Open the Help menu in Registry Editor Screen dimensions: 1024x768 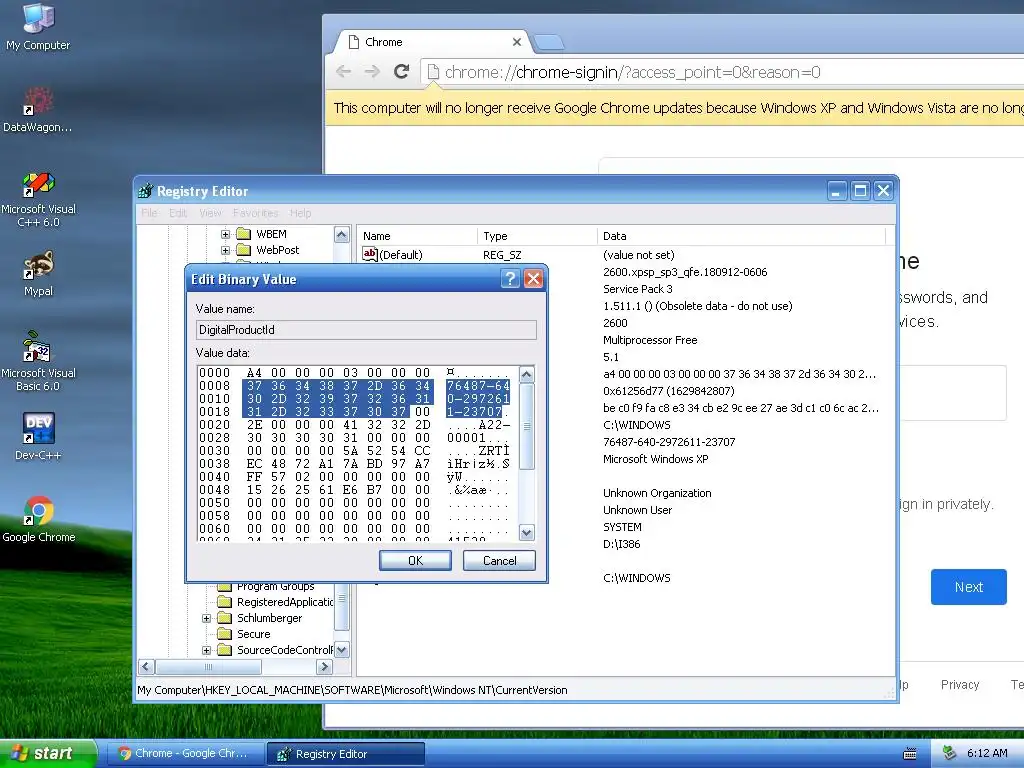[300, 213]
